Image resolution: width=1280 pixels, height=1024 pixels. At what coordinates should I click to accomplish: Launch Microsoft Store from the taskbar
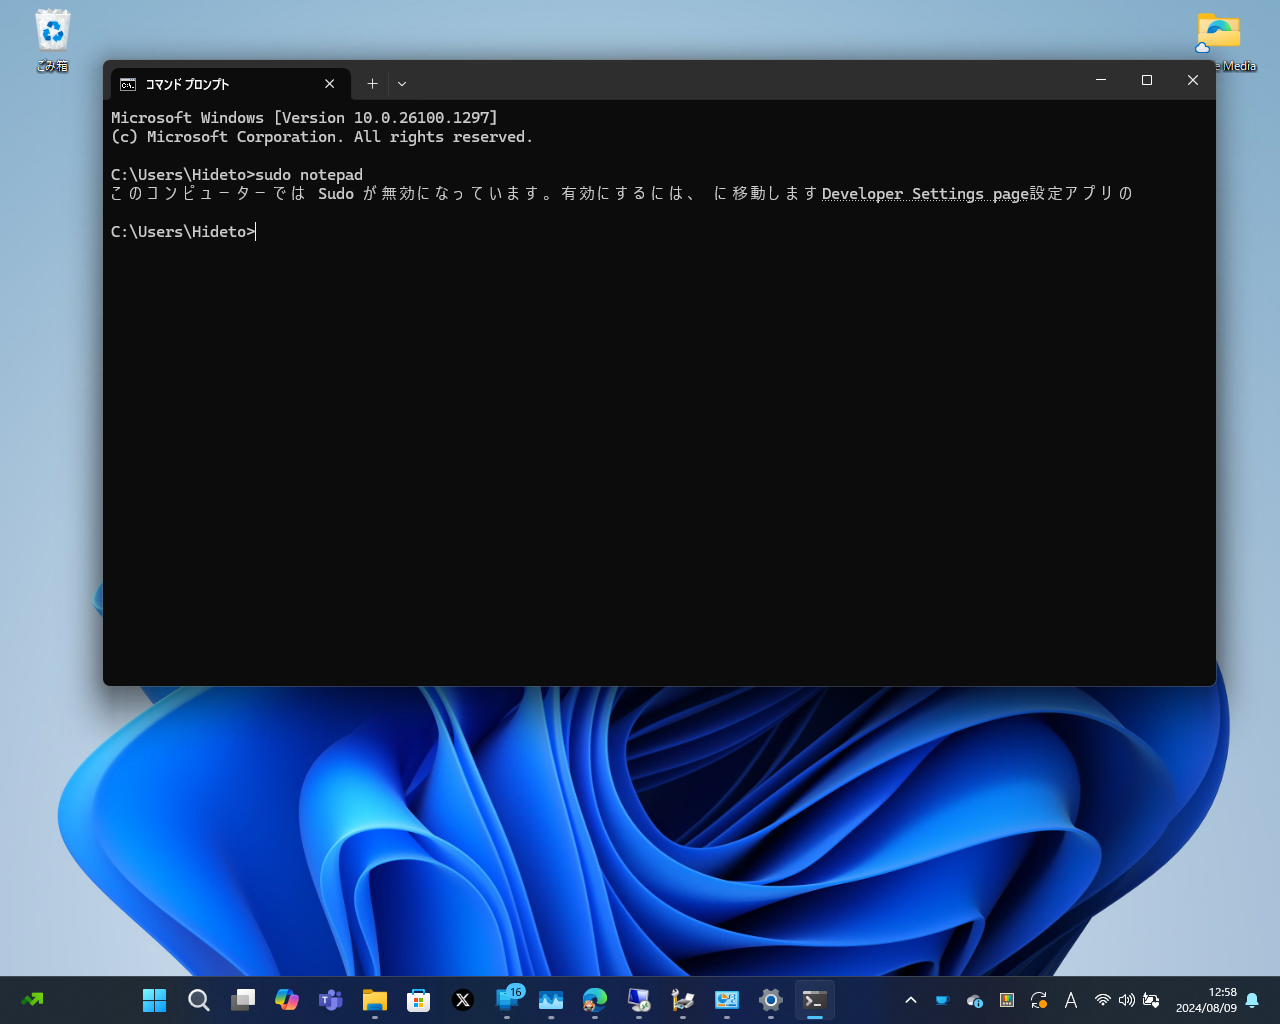pos(418,999)
